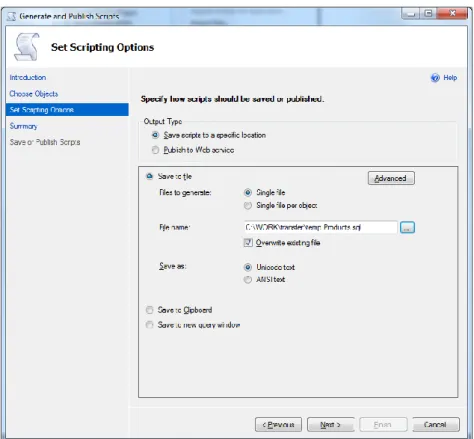Screen dimensions: 474x439
Task: Click the wizard icon in title bar
Action: [11, 16]
